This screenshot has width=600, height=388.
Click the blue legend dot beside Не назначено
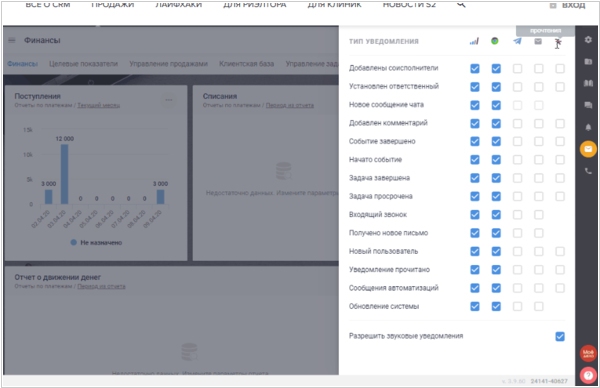74,242
